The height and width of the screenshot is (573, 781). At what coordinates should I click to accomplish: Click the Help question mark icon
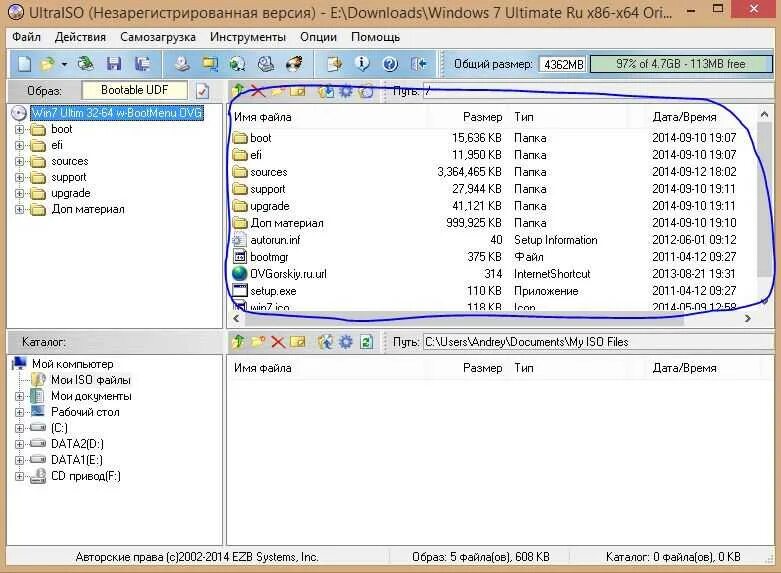[390, 64]
